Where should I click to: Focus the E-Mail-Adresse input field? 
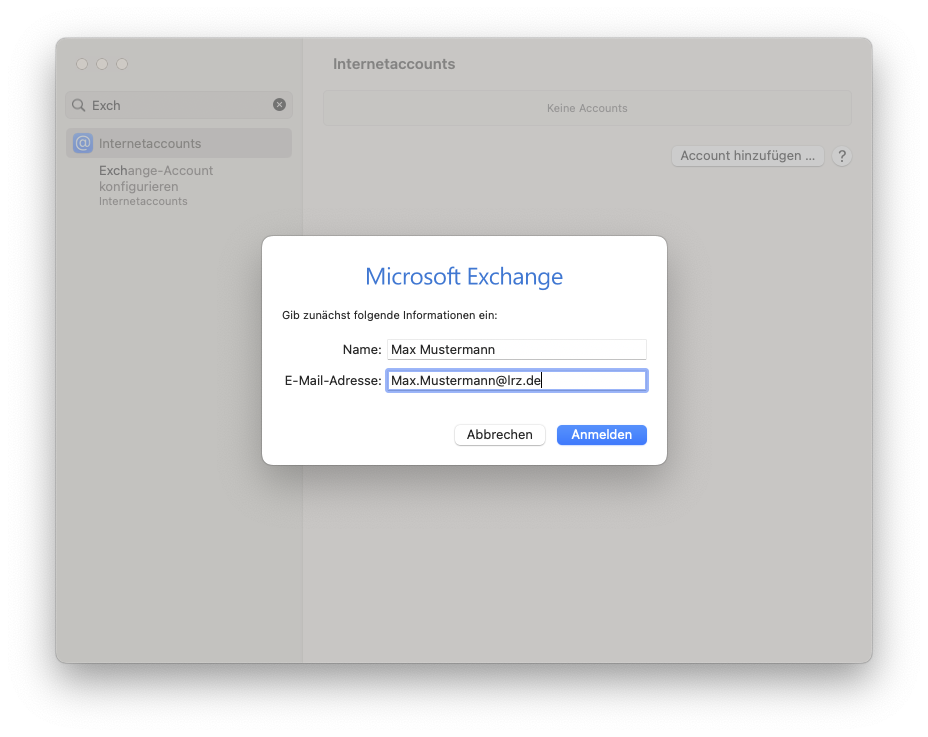pyautogui.click(x=516, y=380)
